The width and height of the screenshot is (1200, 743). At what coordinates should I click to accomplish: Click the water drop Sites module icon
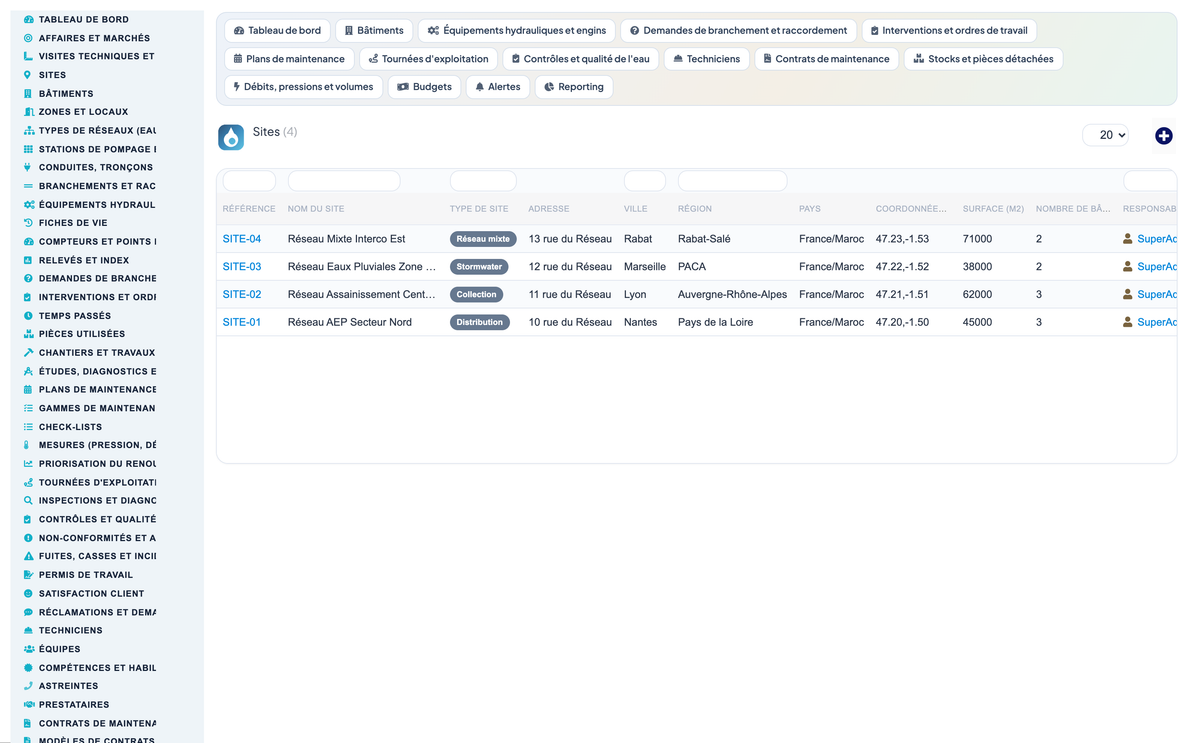tap(231, 137)
